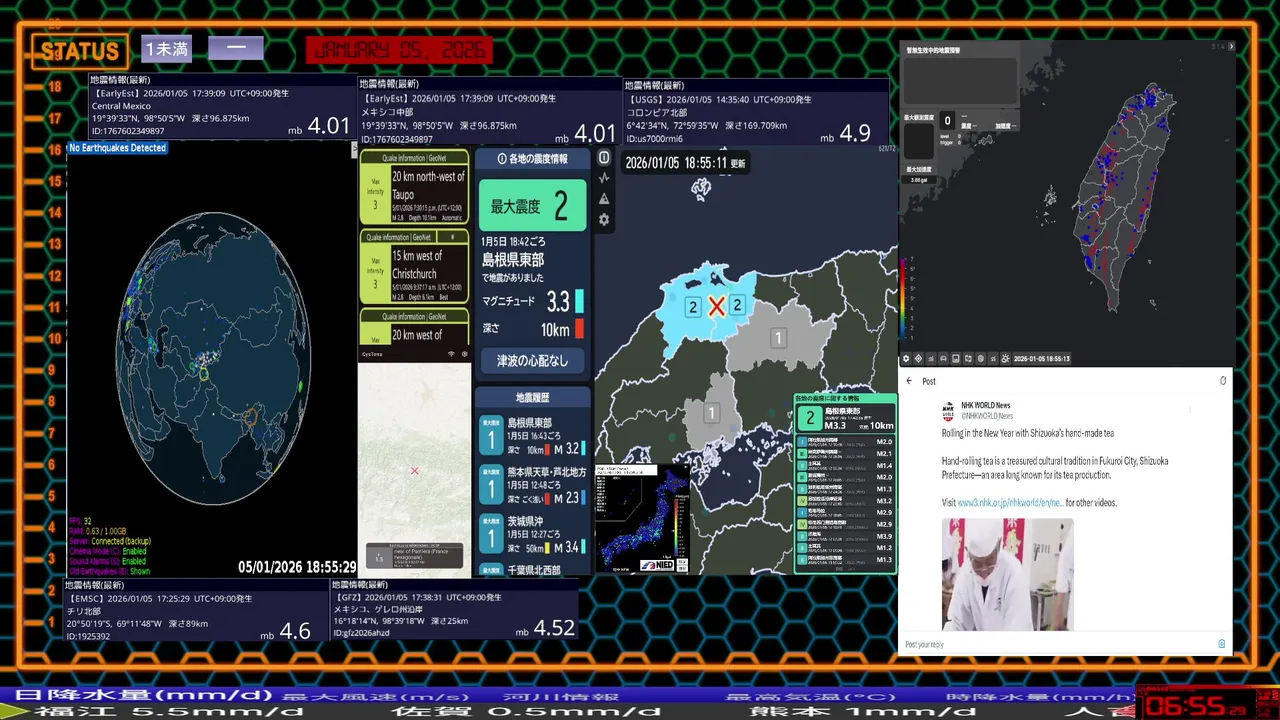
Task: Click the Taiwan map timestamp 2026-01-05 18:55:13
Action: click(x=1041, y=358)
